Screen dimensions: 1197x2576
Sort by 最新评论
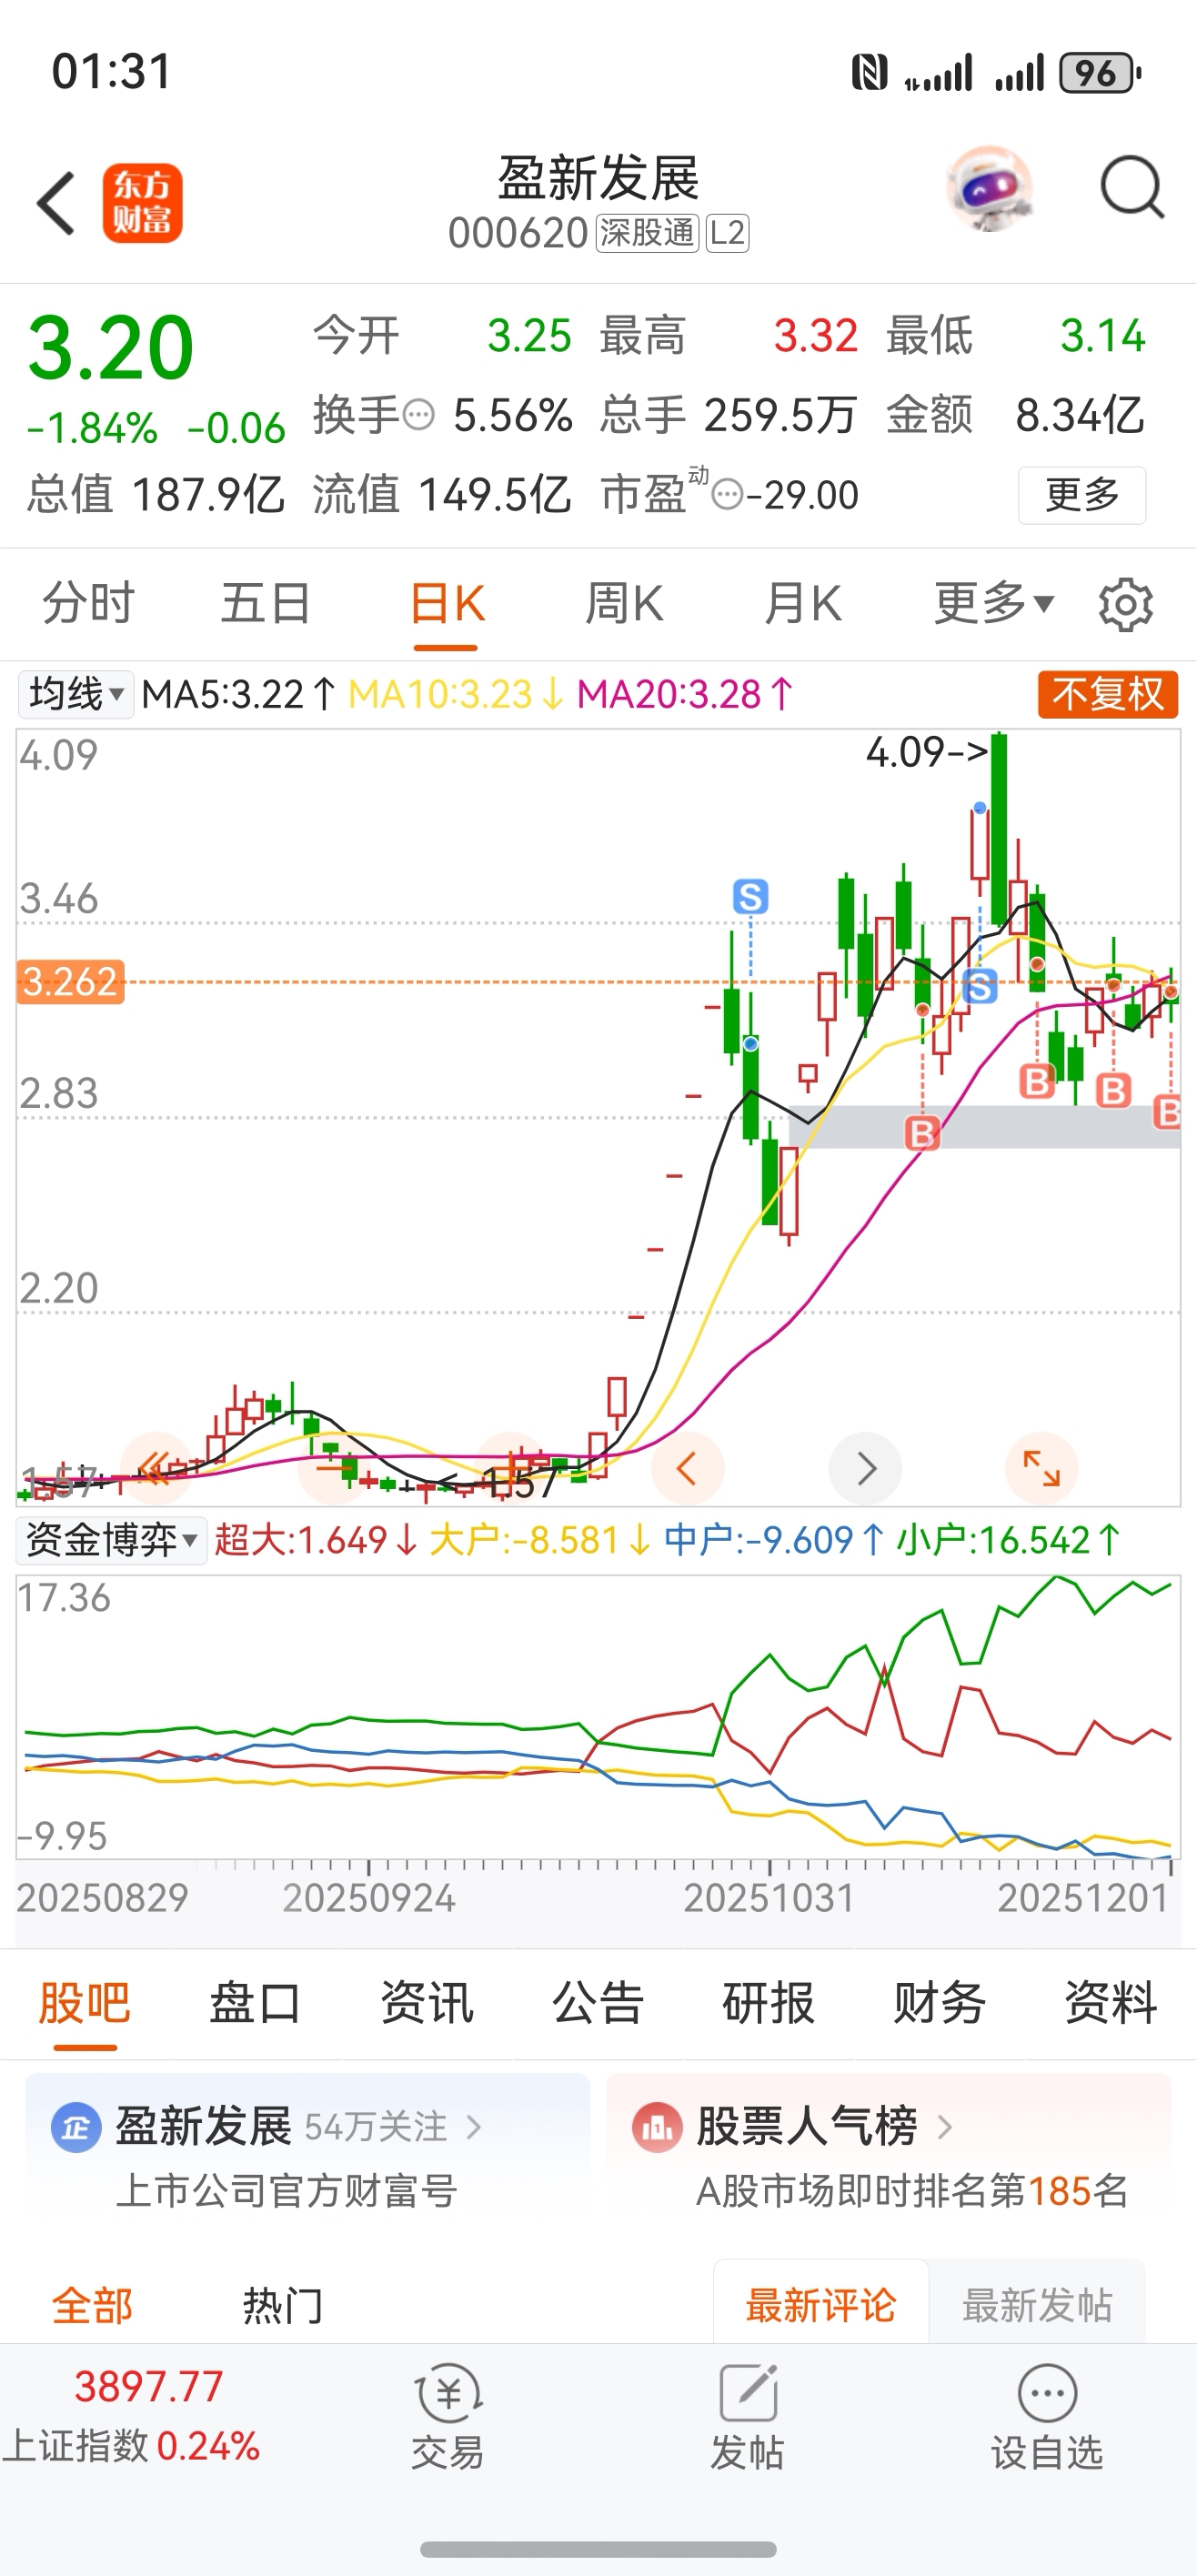[821, 2305]
